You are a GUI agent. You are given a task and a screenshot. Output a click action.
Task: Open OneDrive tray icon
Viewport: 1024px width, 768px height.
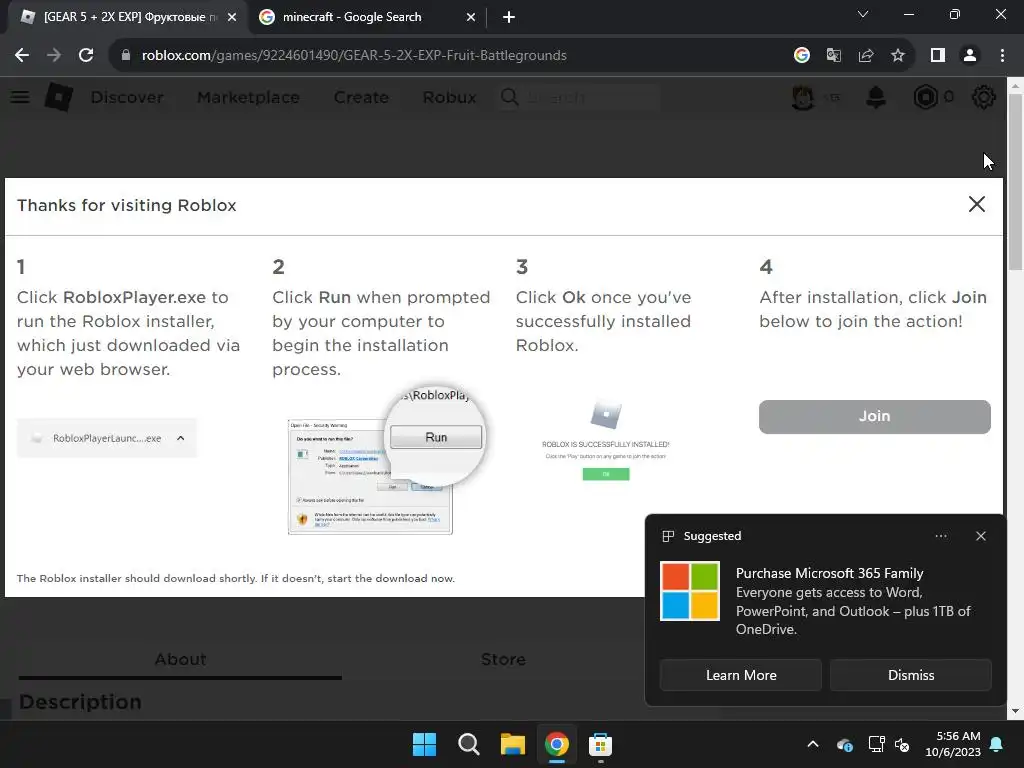tap(844, 744)
